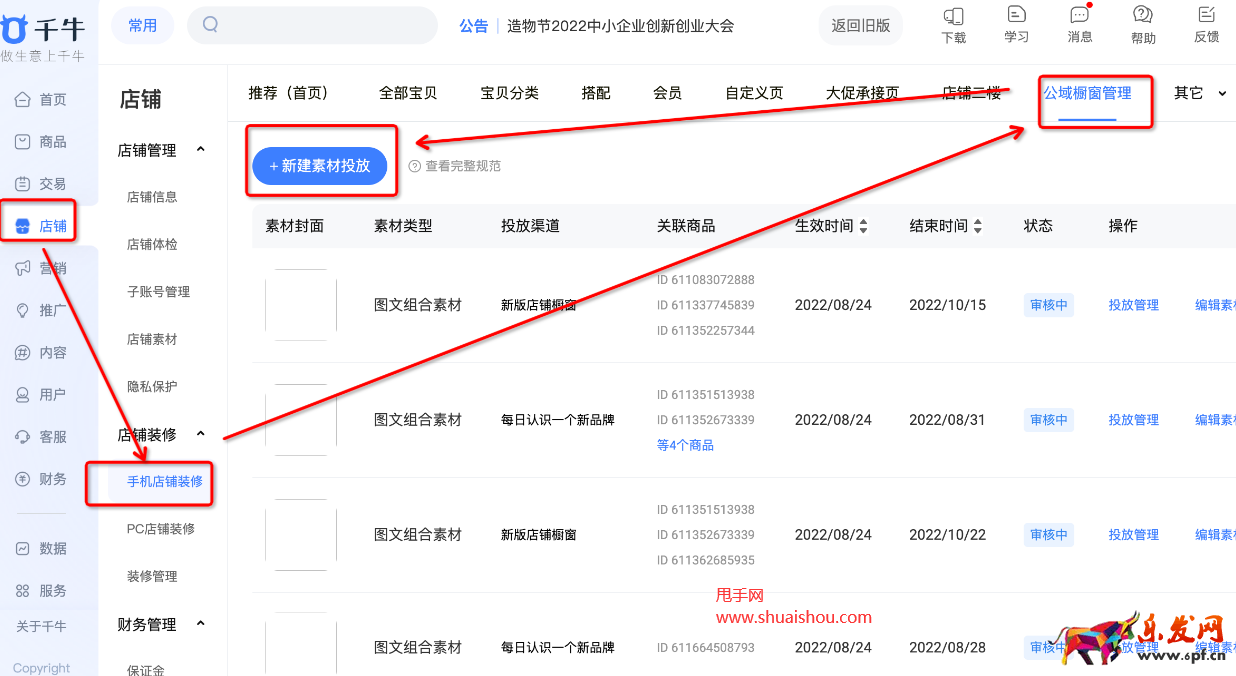
Task: Open the 反馈 icon in the top bar
Action: tap(1205, 24)
